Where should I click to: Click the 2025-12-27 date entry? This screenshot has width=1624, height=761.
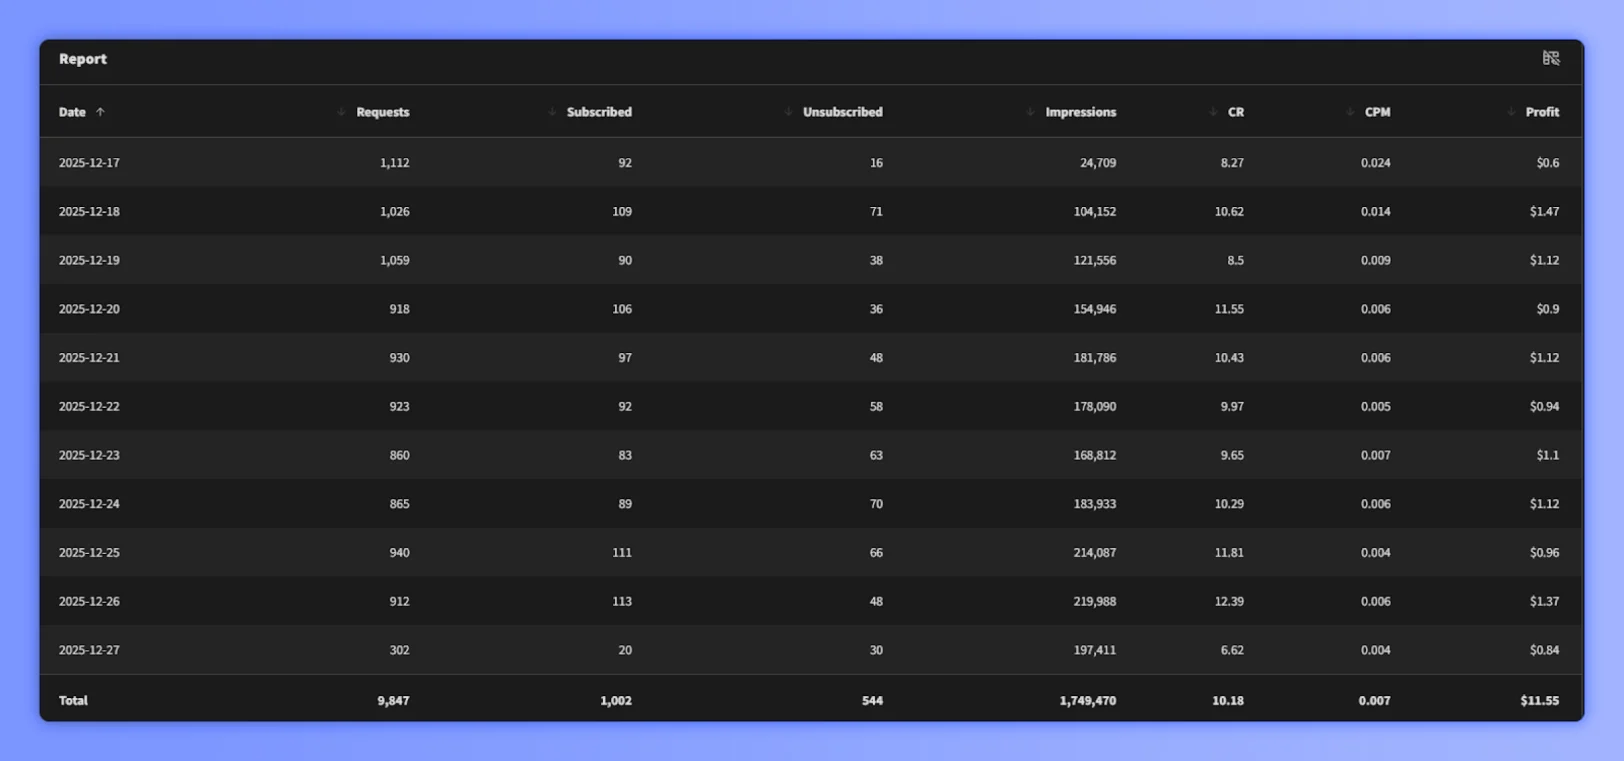coord(89,650)
